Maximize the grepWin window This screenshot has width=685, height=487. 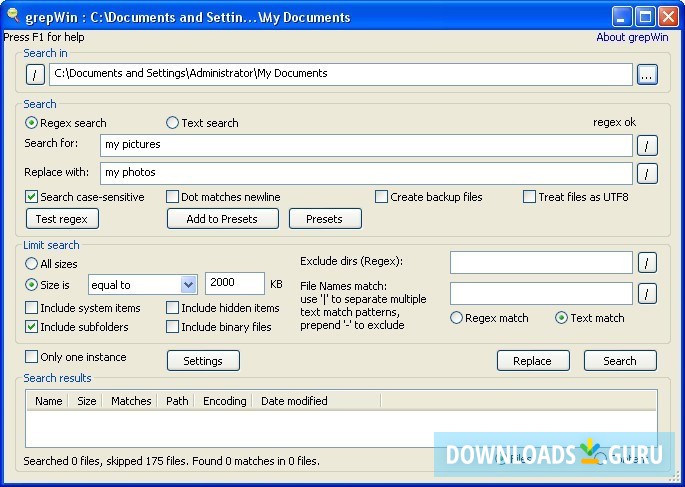tap(645, 17)
